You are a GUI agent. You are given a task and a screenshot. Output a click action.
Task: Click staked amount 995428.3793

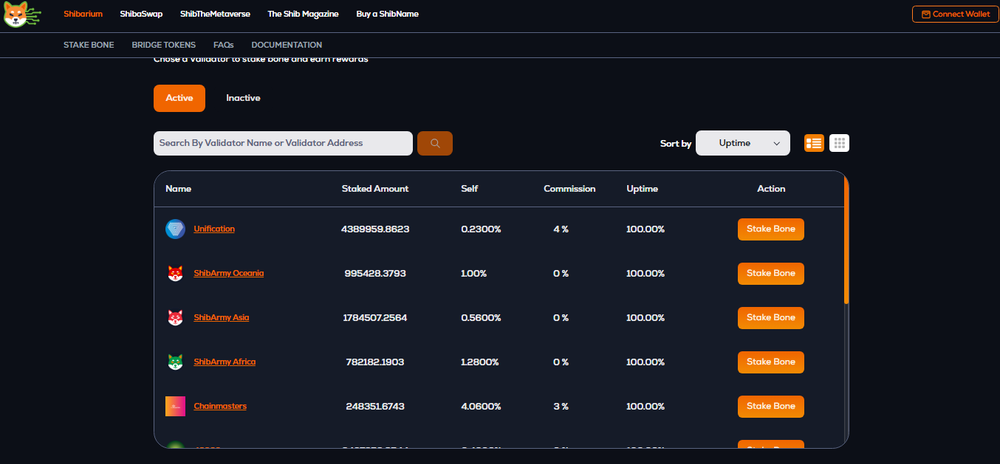click(x=375, y=273)
